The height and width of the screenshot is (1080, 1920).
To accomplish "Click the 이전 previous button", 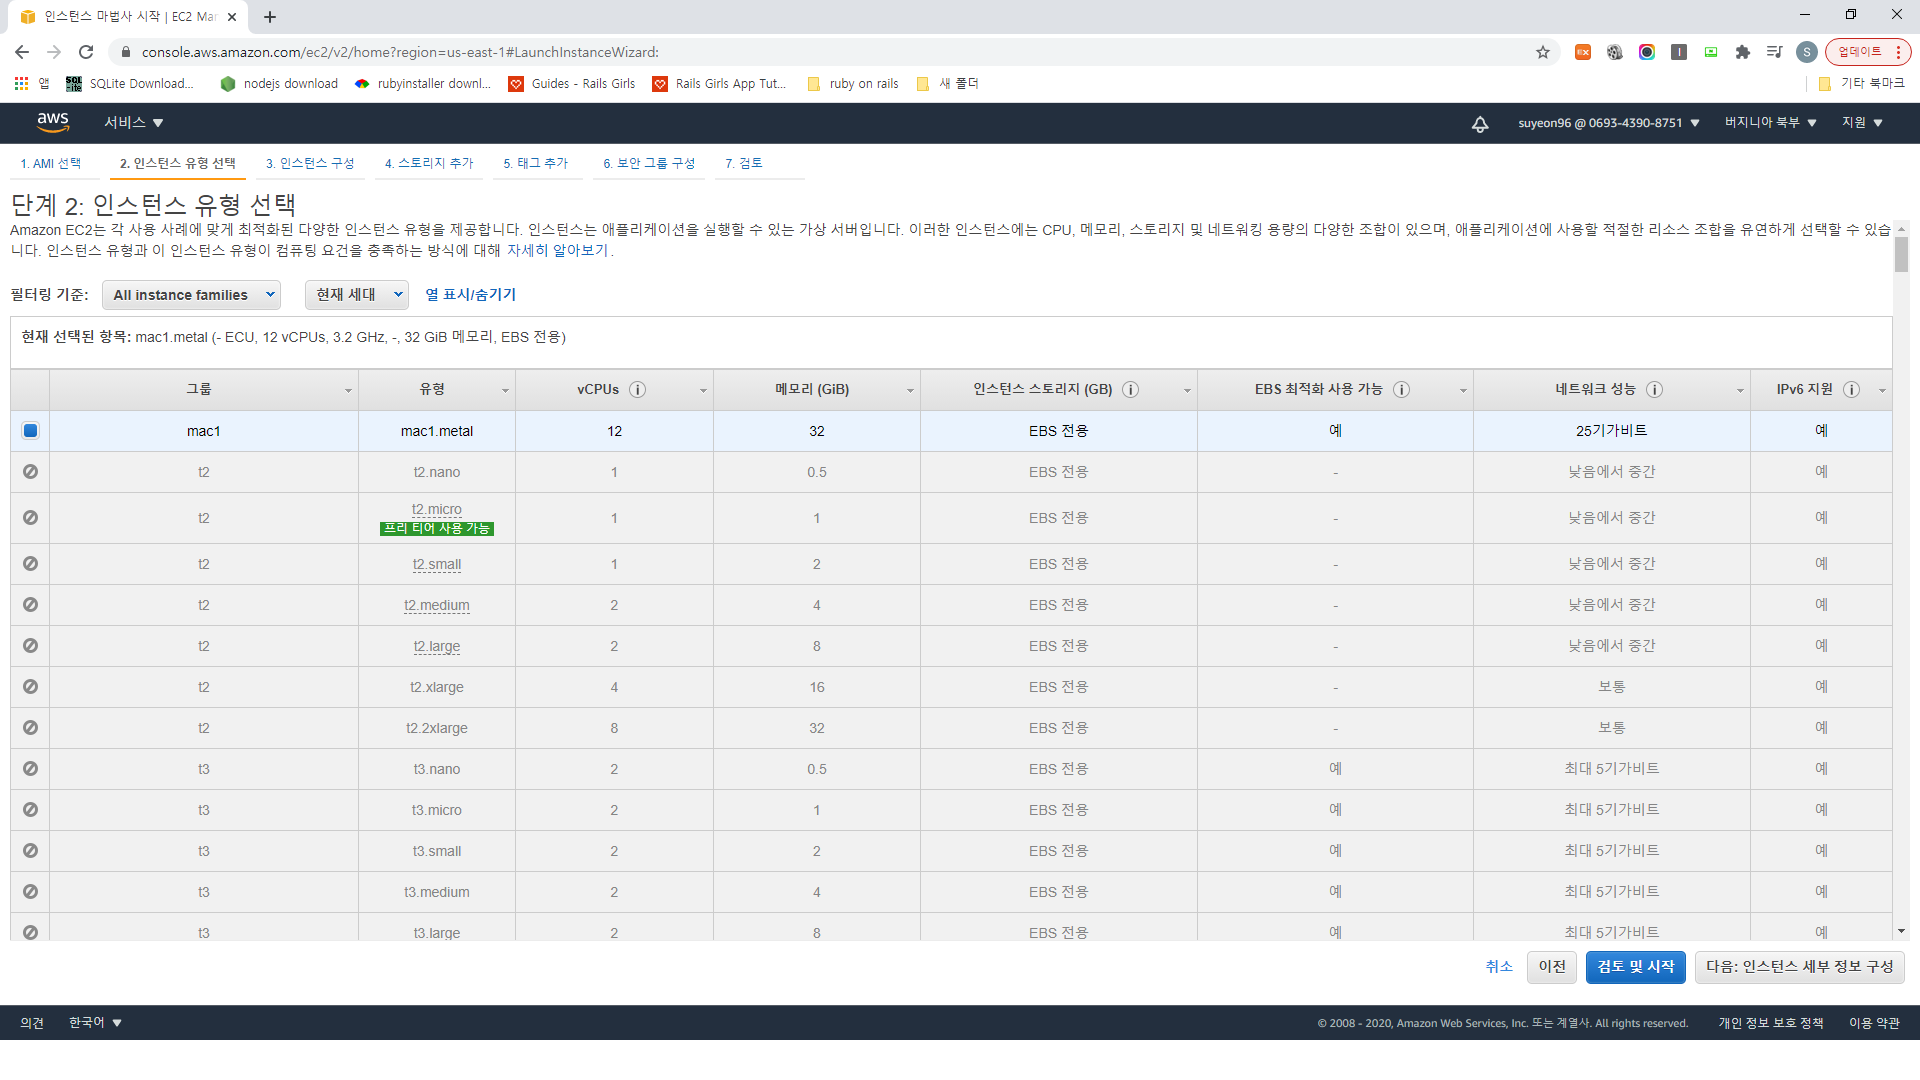I will tap(1552, 967).
